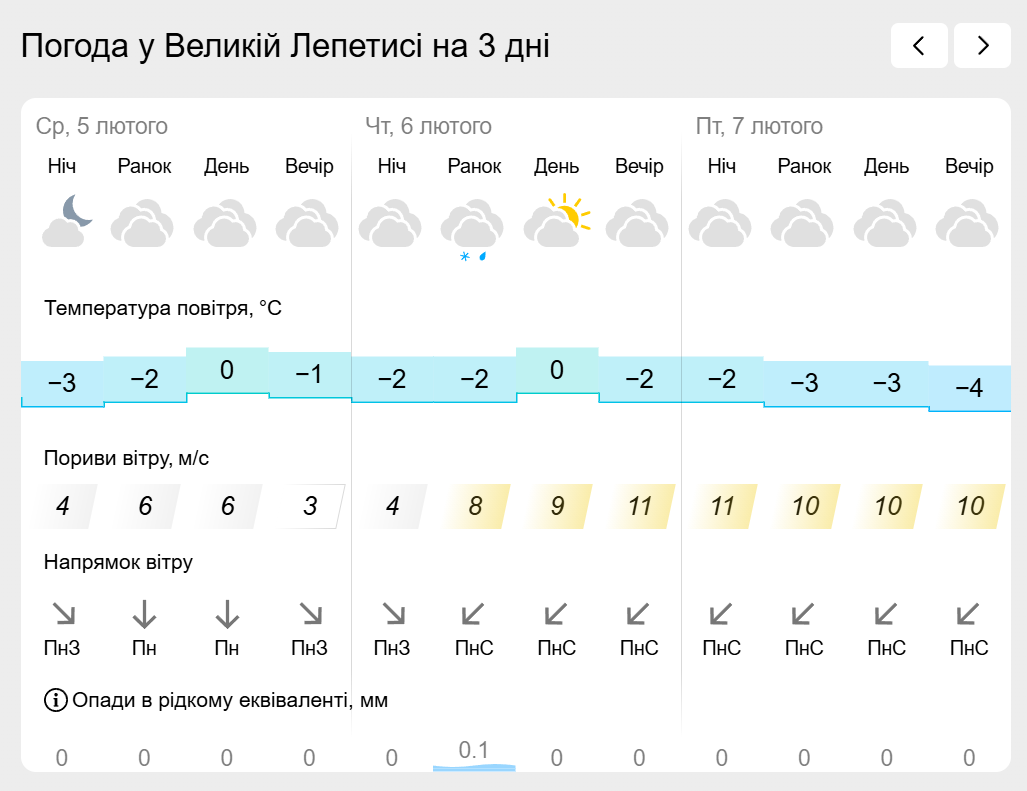Click Wednesday morning's north wind arrow
This screenshot has height=791, width=1027.
pos(144,614)
